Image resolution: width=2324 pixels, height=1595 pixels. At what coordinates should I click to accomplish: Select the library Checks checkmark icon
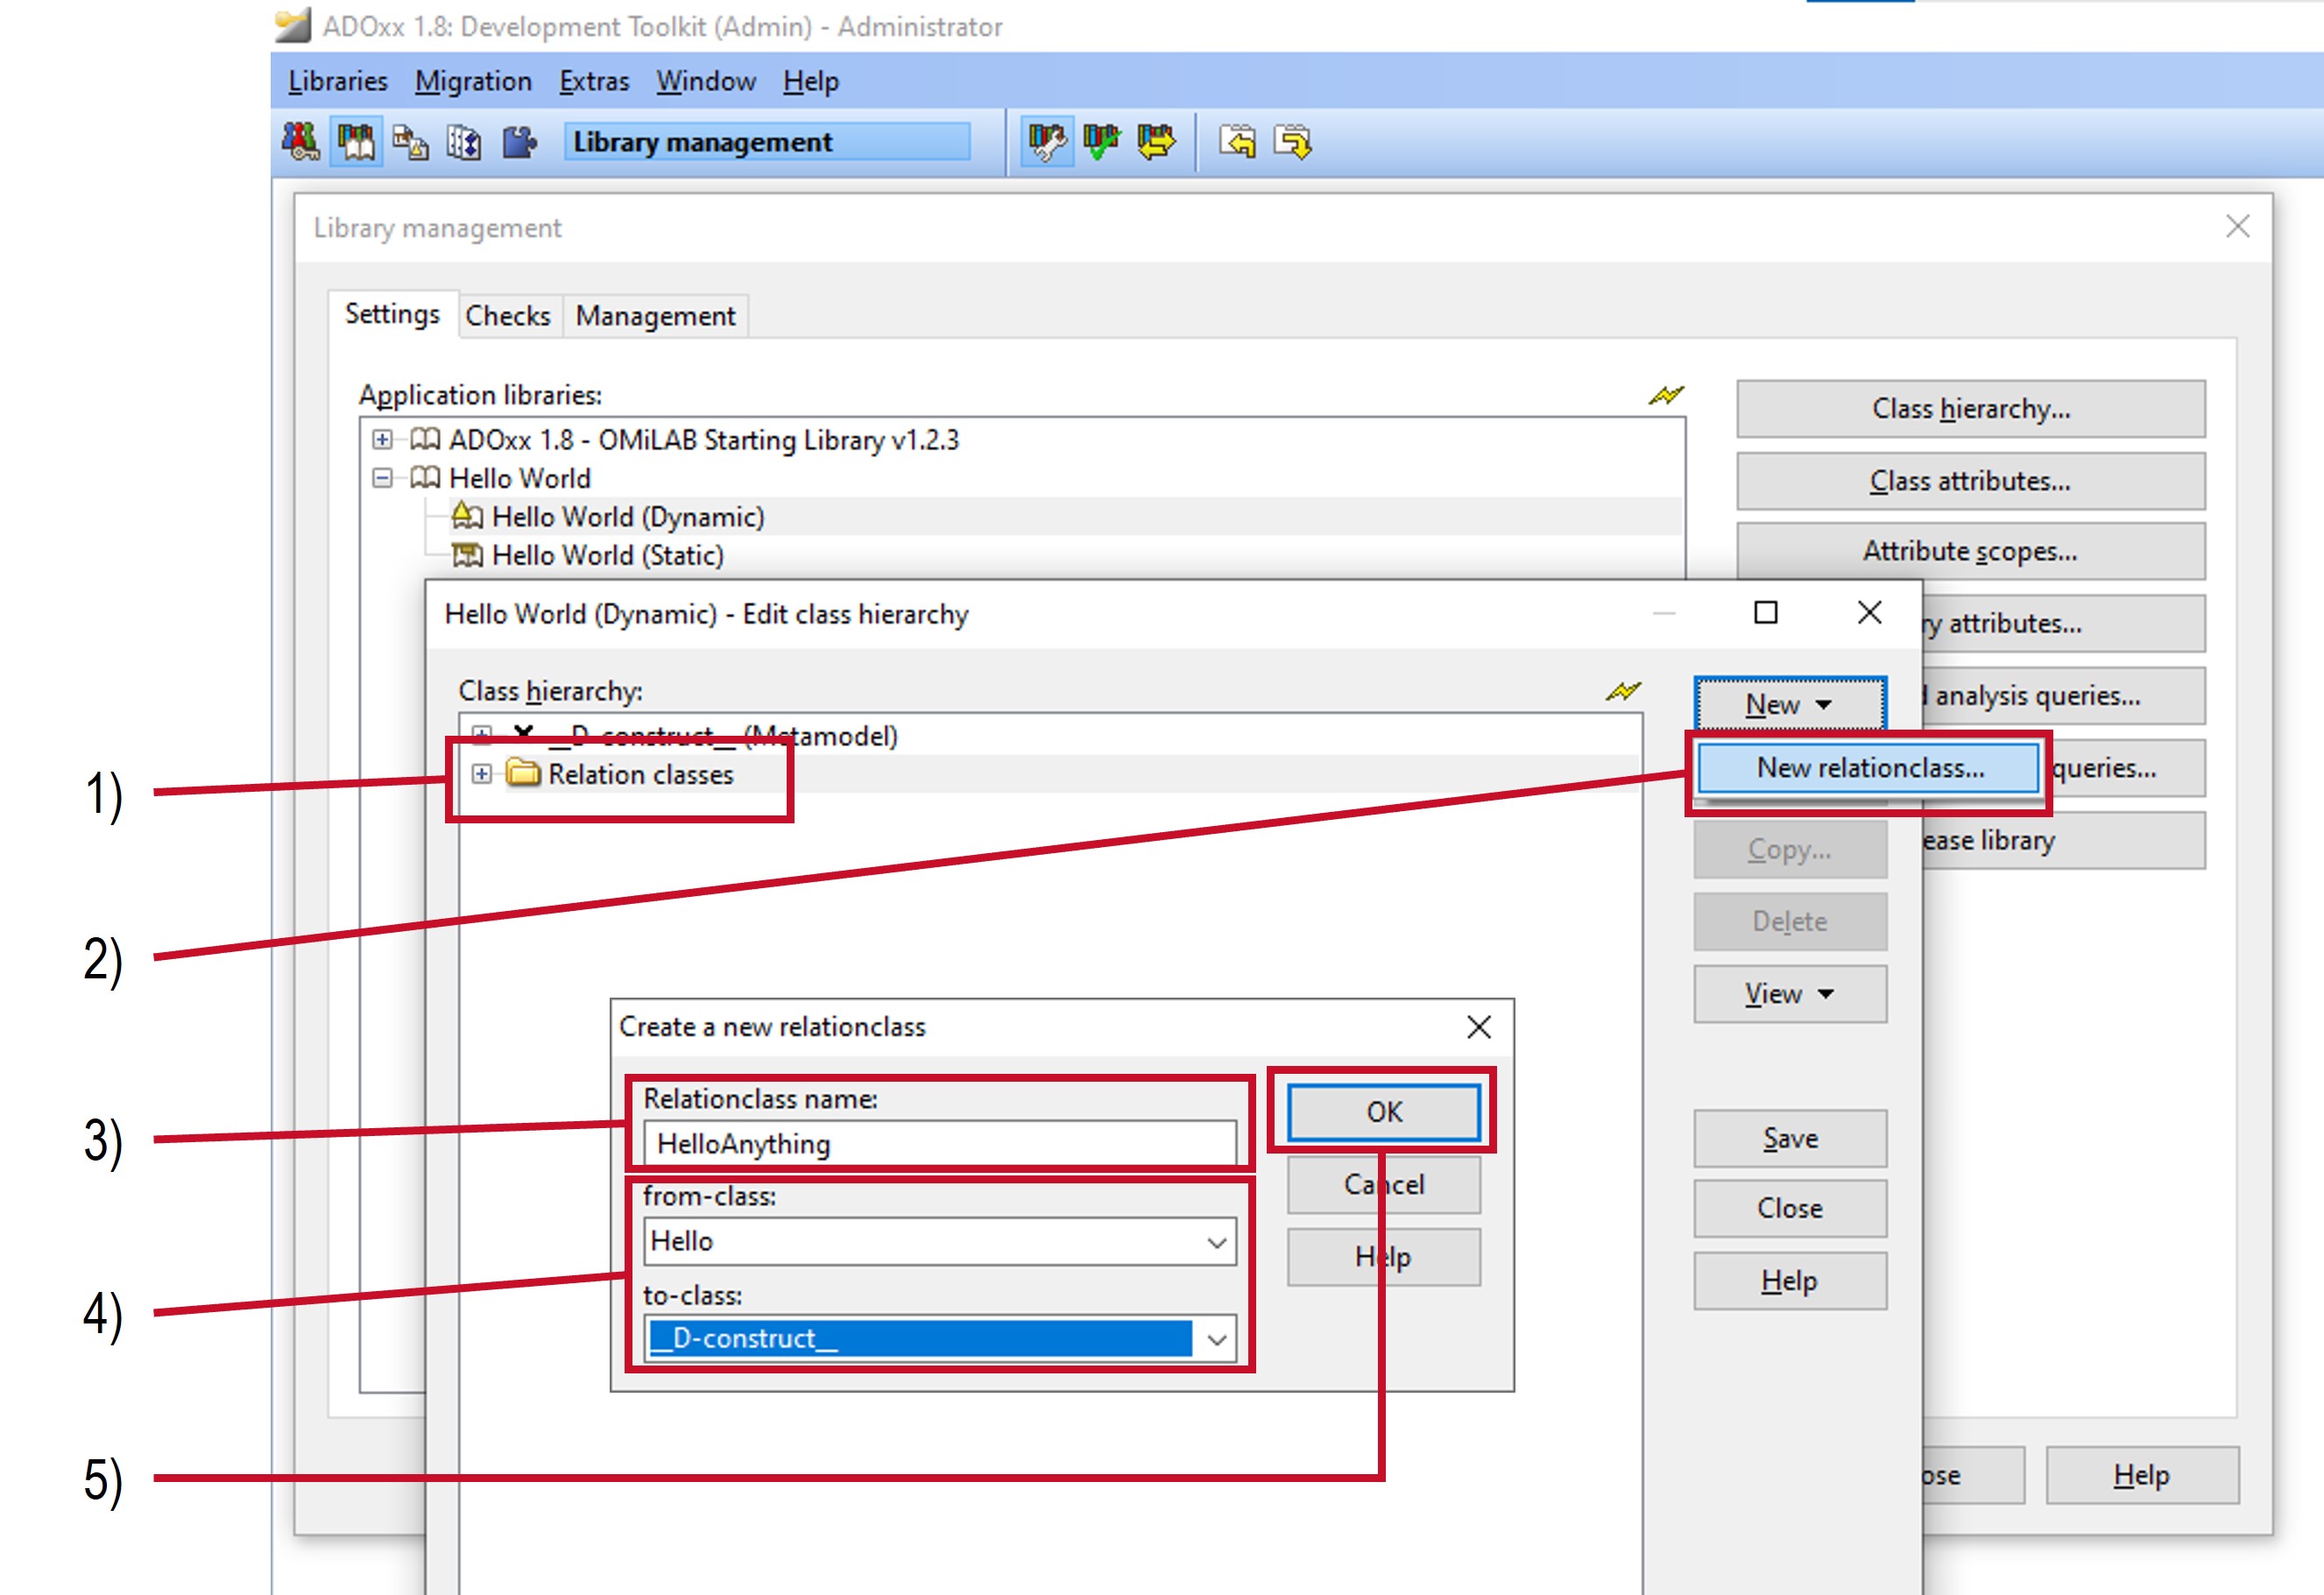point(1102,141)
